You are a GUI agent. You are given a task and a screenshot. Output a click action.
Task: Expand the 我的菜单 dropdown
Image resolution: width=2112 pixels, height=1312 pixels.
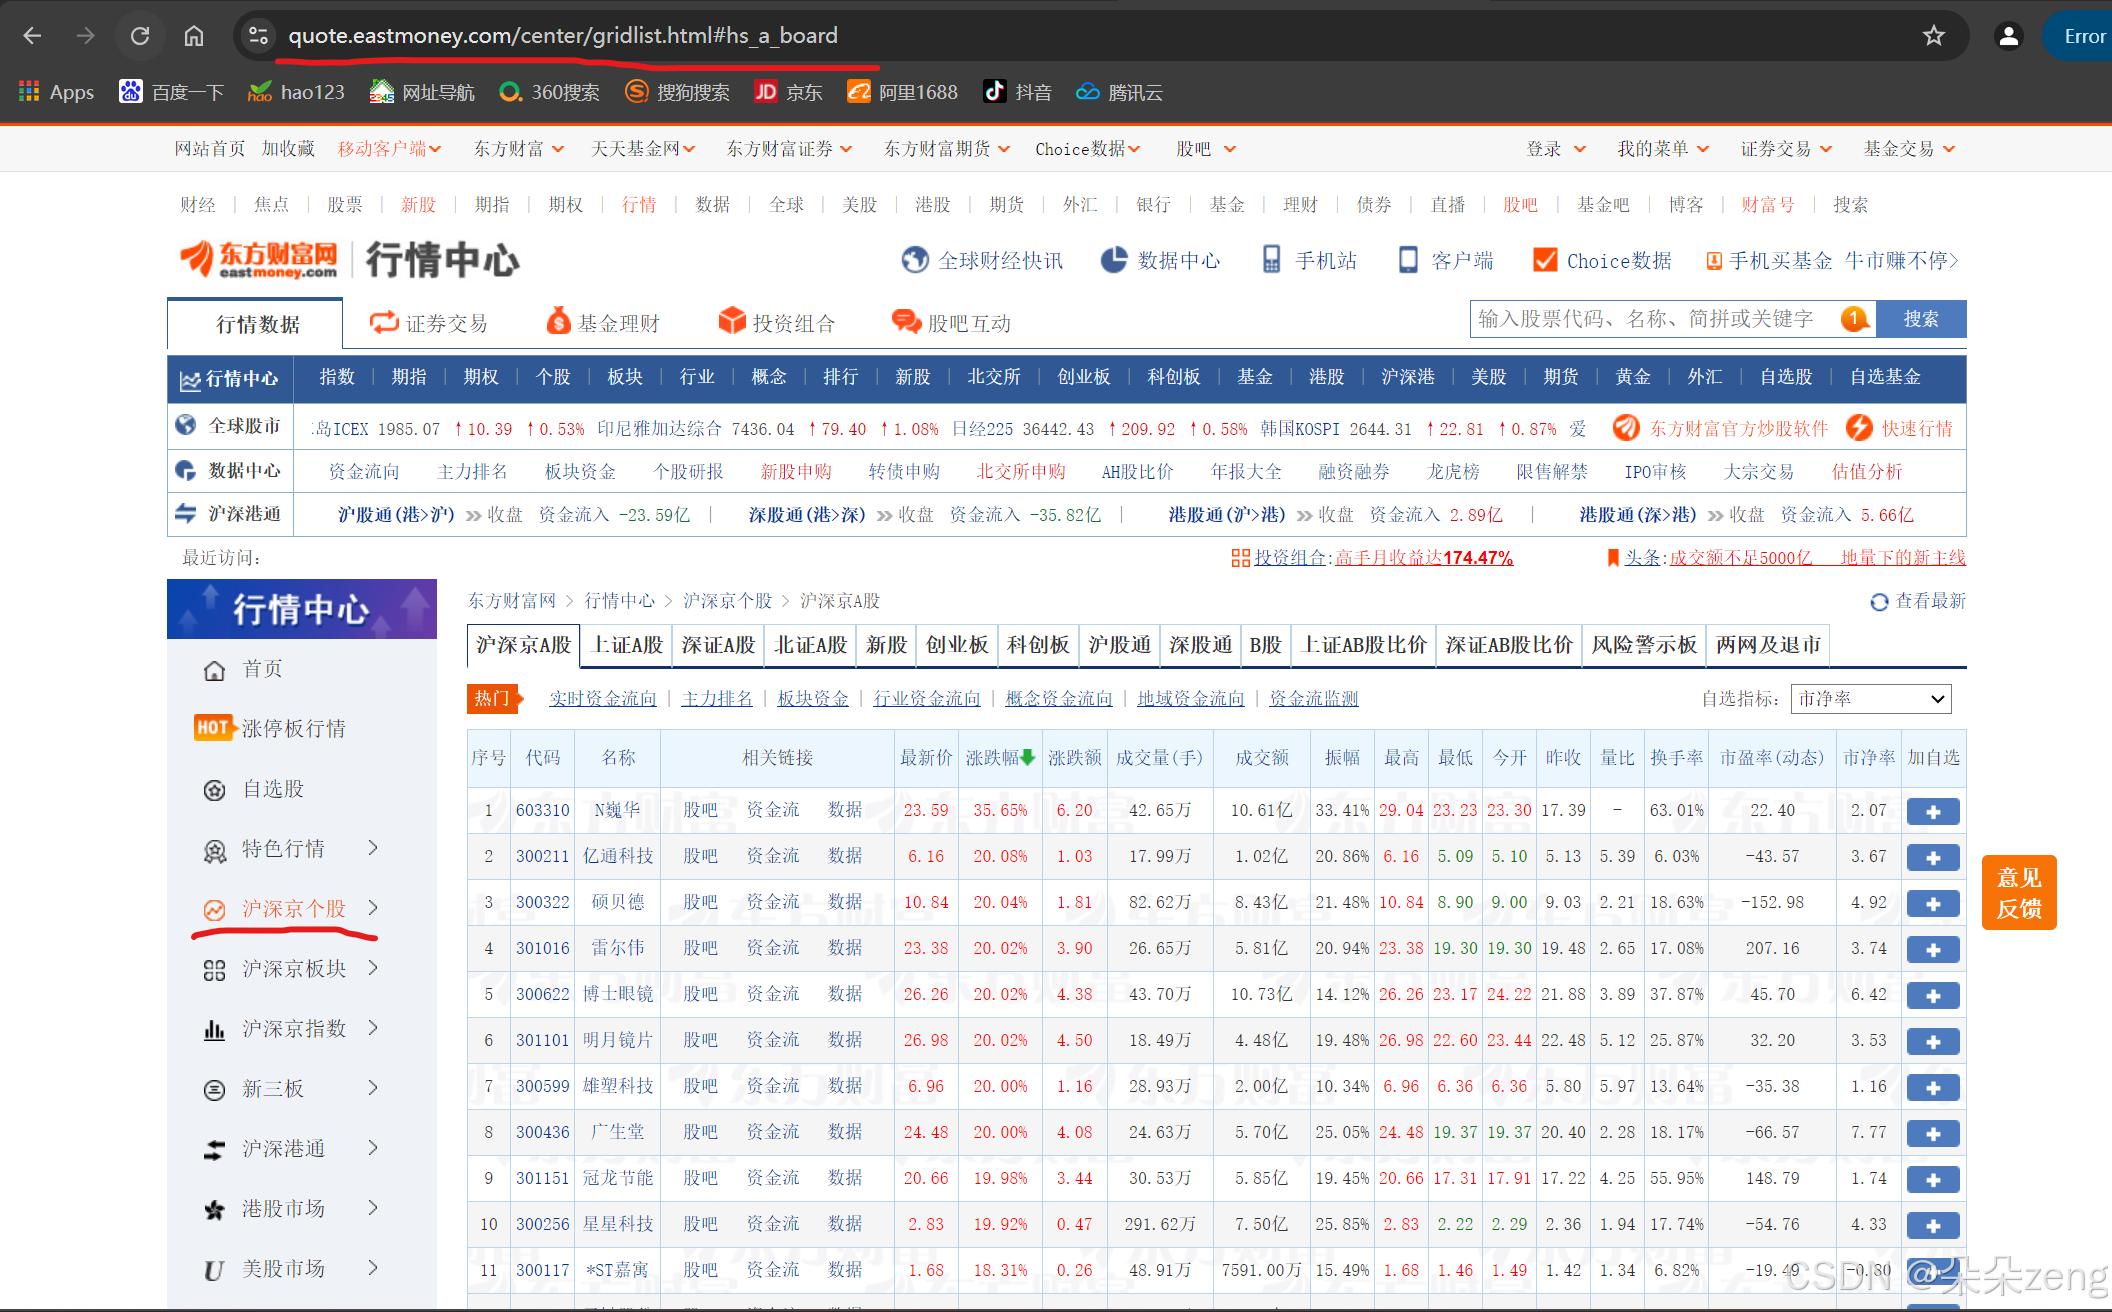pos(1663,149)
